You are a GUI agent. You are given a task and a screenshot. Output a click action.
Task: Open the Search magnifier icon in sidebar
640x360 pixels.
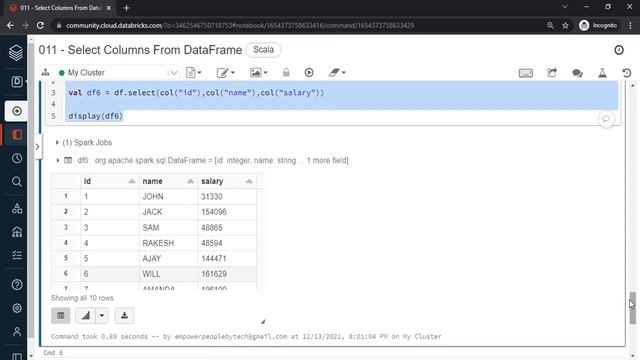17,182
